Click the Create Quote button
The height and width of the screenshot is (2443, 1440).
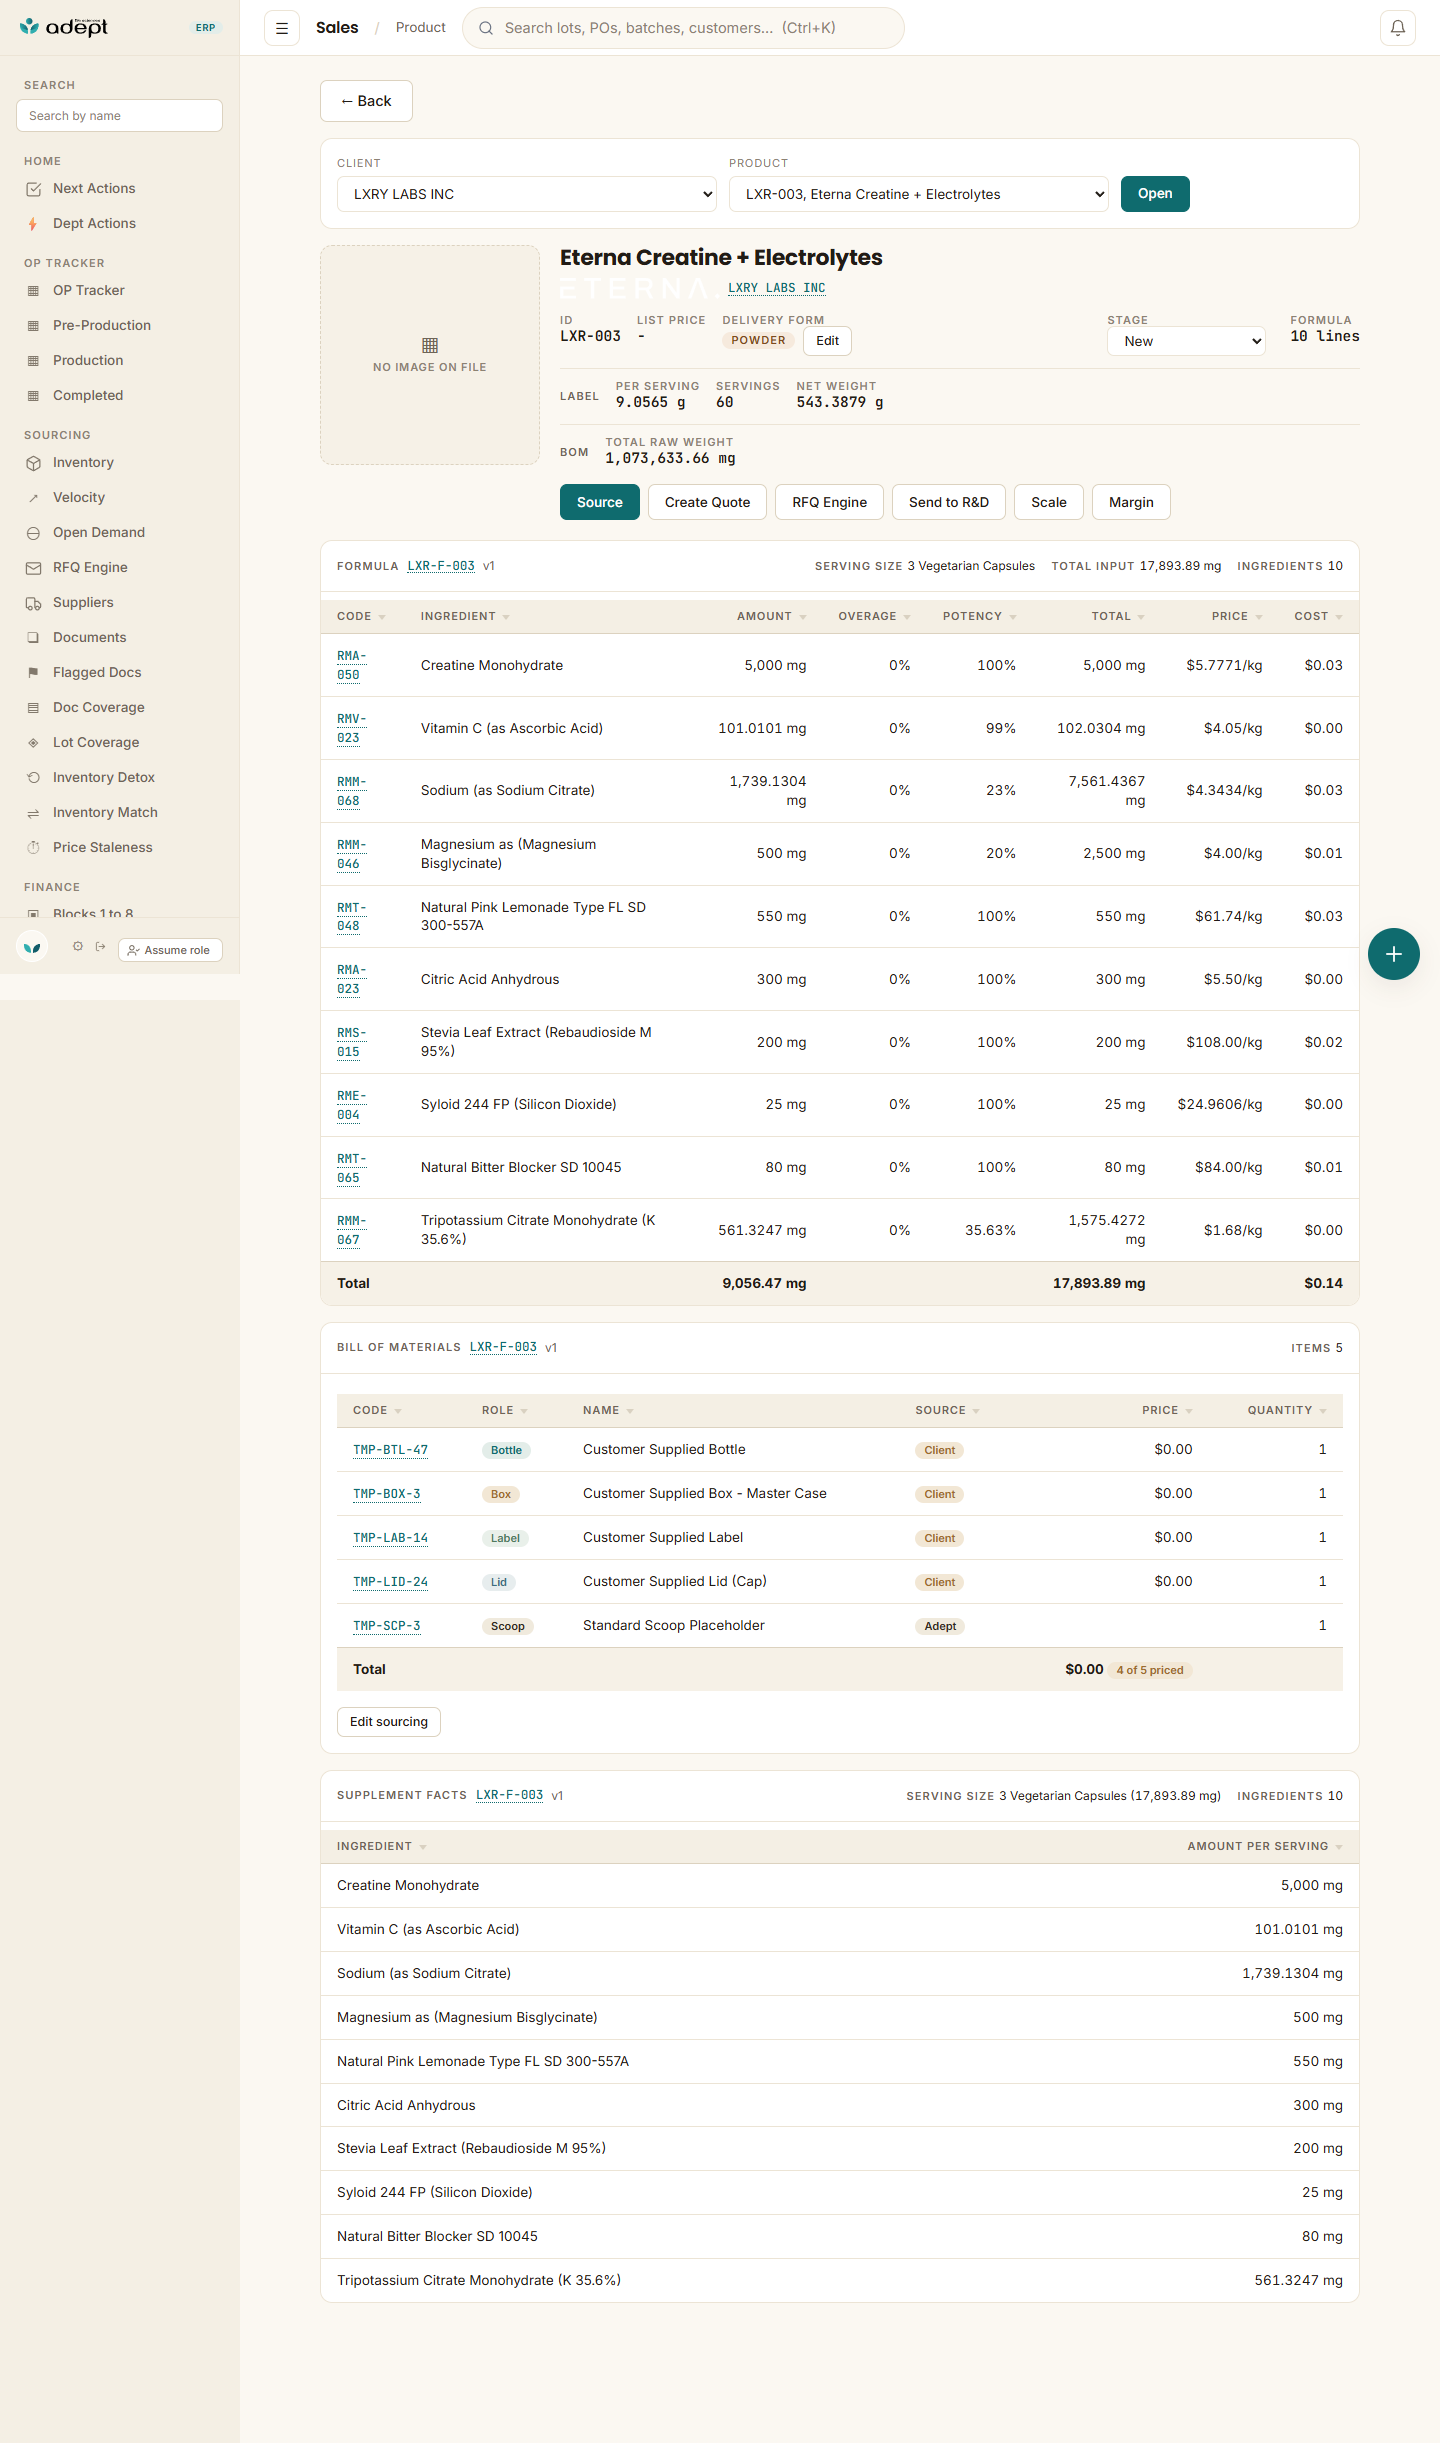coord(707,502)
